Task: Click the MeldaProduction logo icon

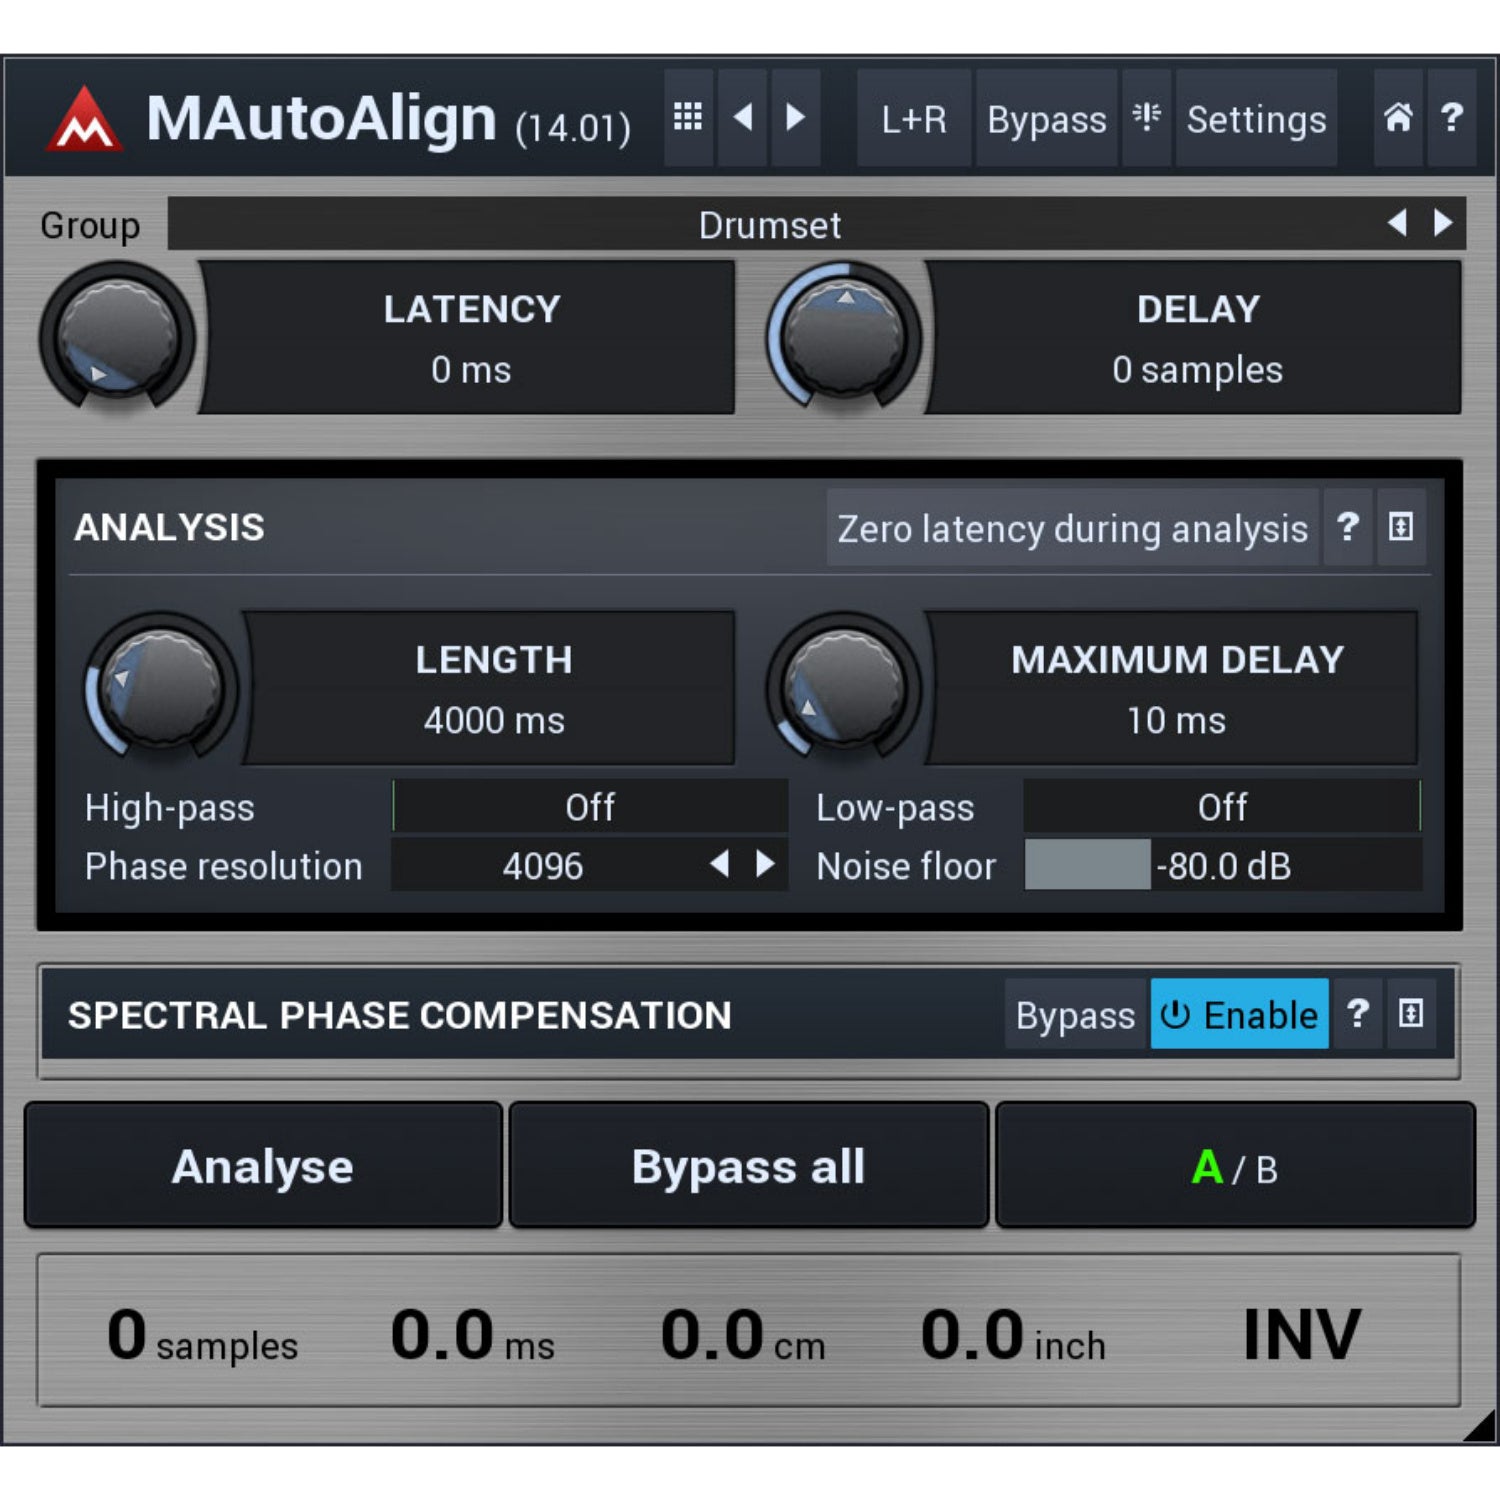Action: (x=85, y=119)
